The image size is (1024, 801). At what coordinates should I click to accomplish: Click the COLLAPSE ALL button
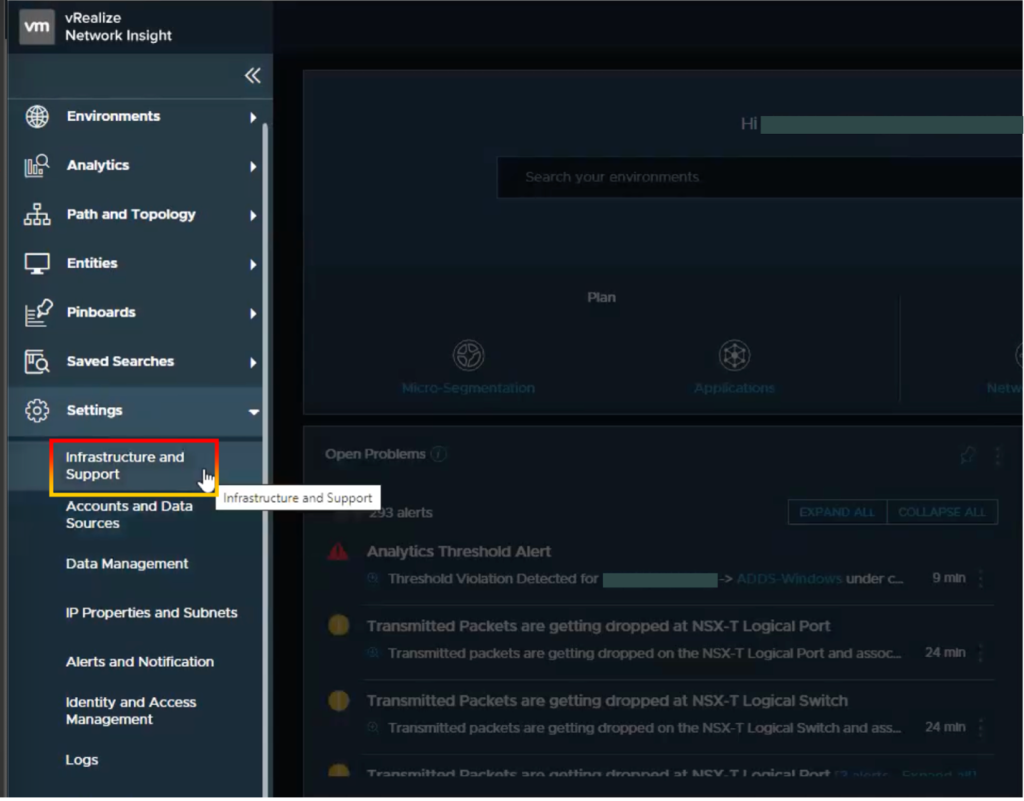click(x=942, y=513)
